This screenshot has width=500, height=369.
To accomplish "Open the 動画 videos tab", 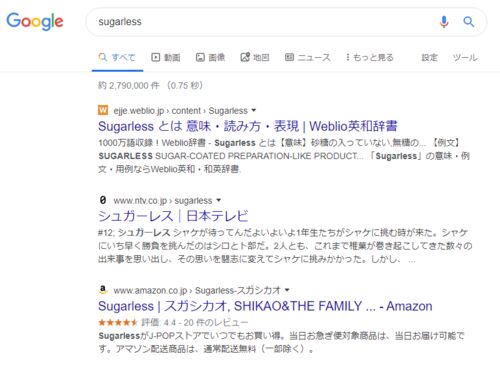I will click(x=166, y=57).
